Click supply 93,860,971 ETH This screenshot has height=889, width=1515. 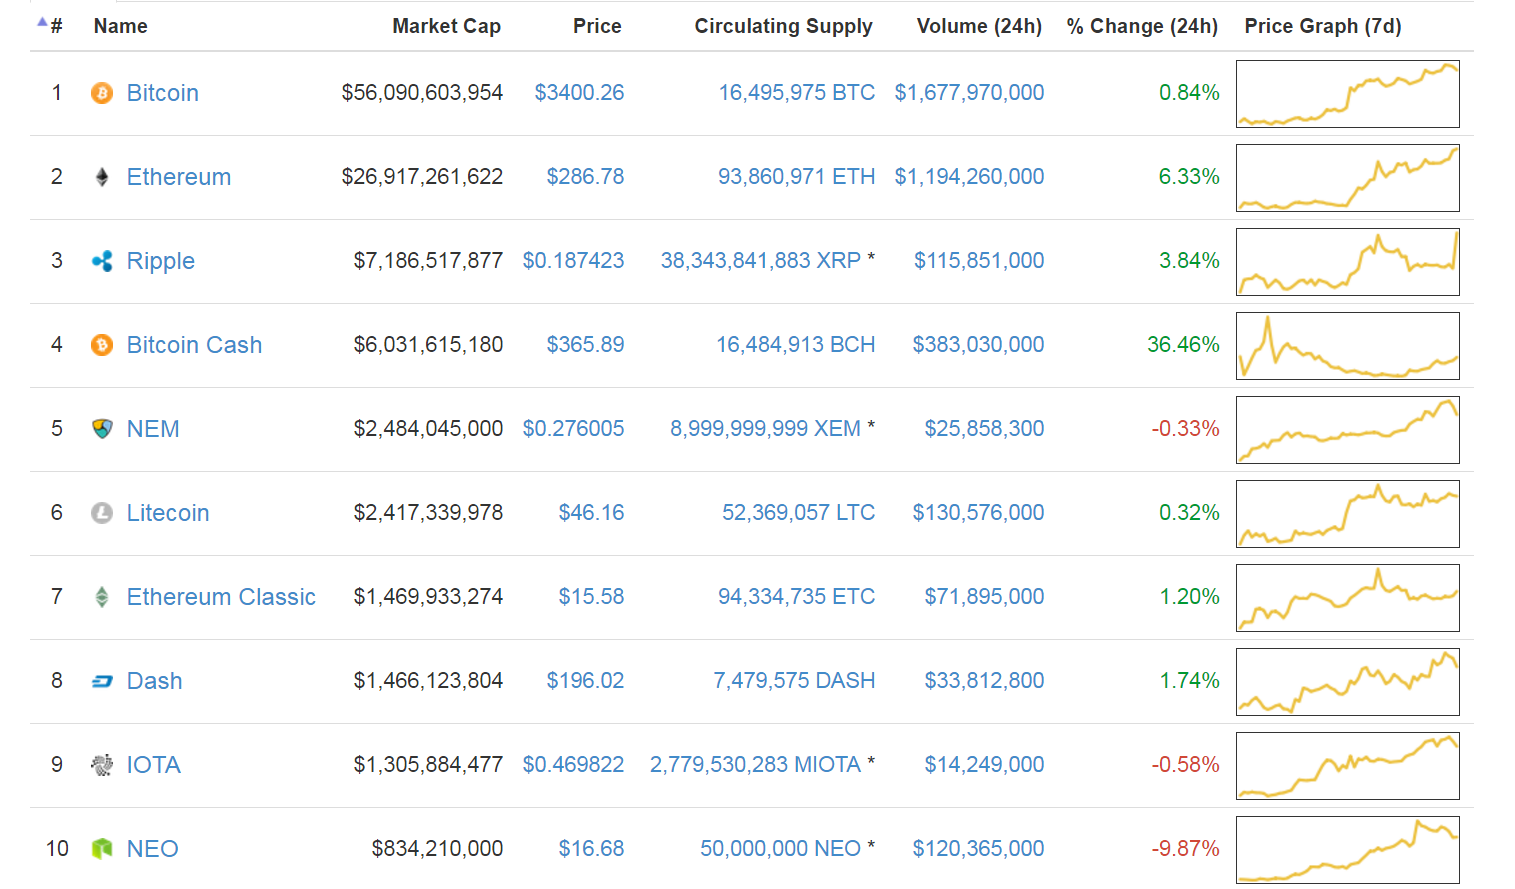pyautogui.click(x=797, y=177)
